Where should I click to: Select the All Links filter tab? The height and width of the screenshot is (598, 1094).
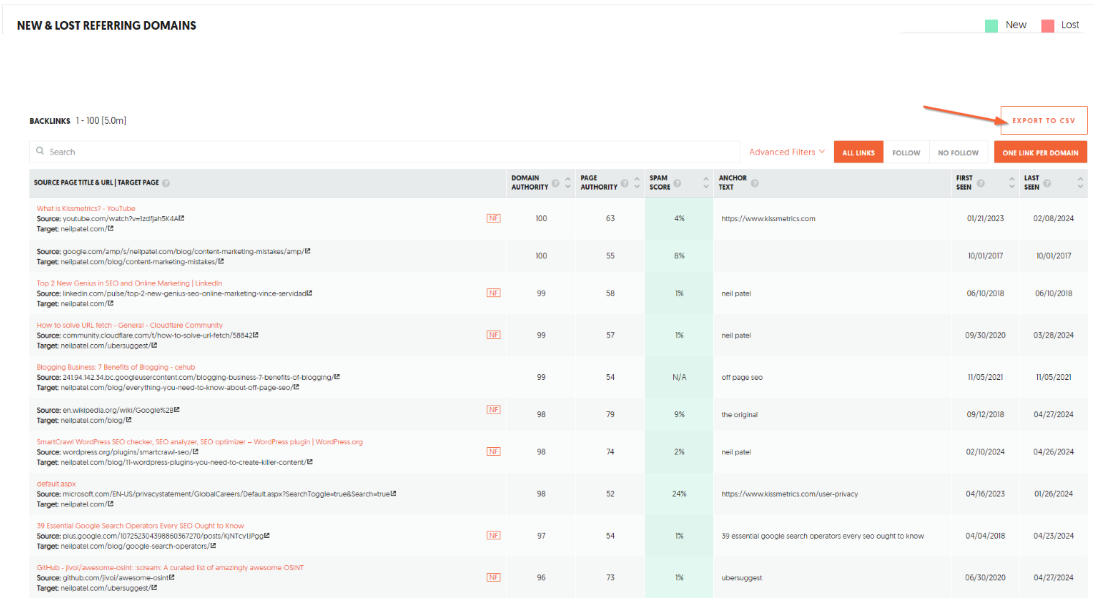(858, 153)
